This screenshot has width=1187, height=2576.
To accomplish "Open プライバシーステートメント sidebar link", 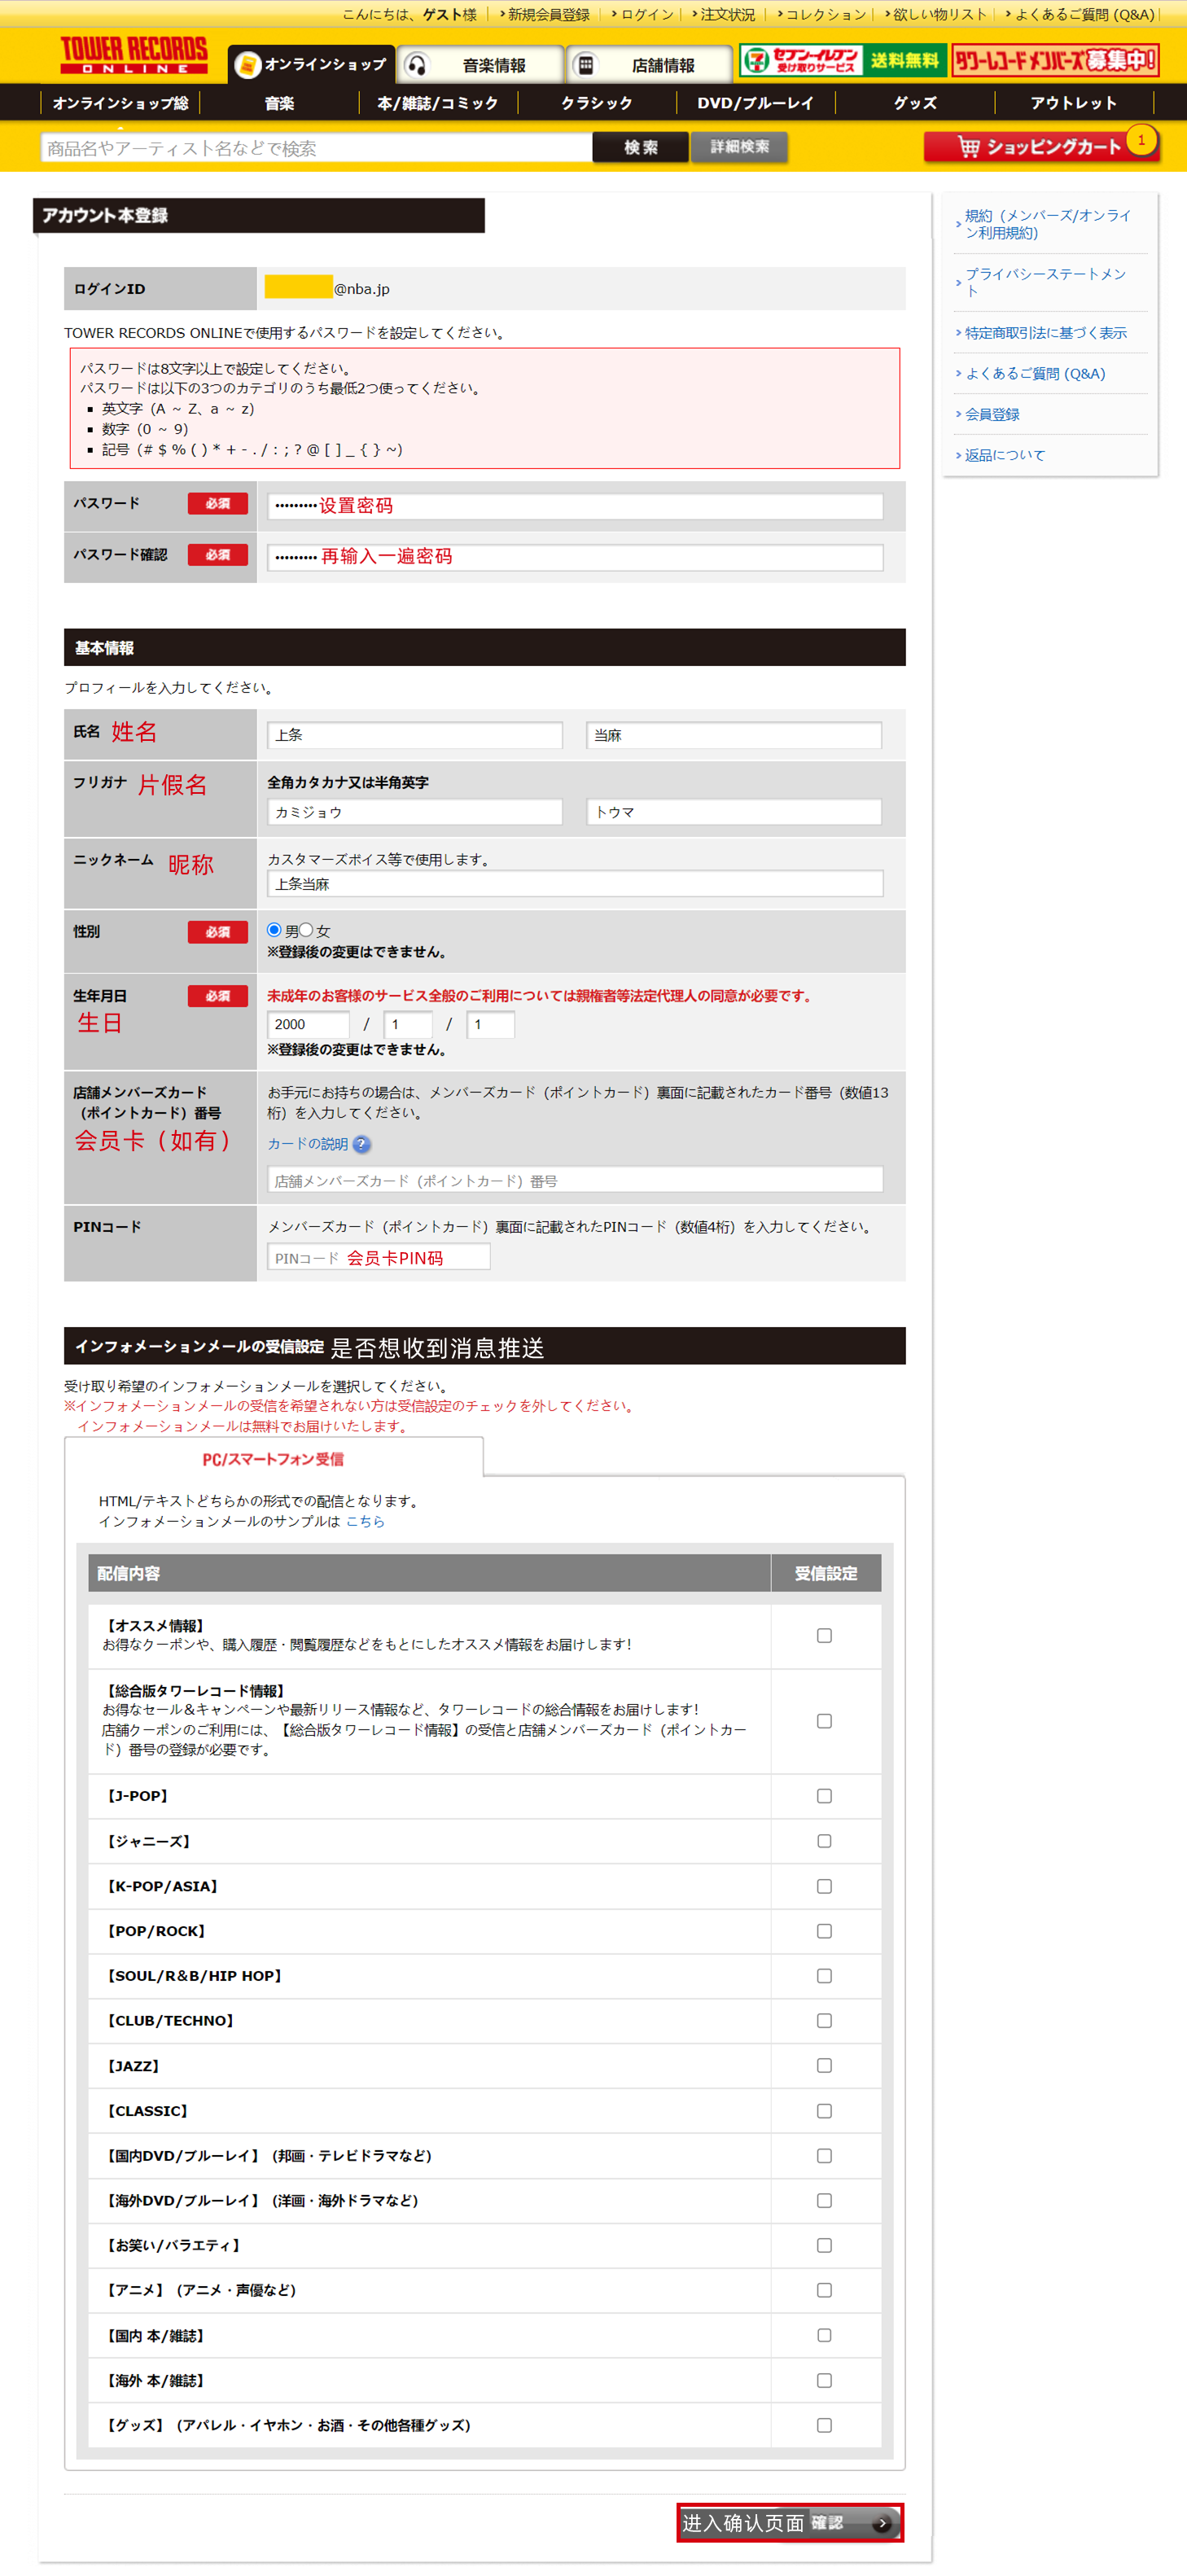I will pyautogui.click(x=1045, y=282).
